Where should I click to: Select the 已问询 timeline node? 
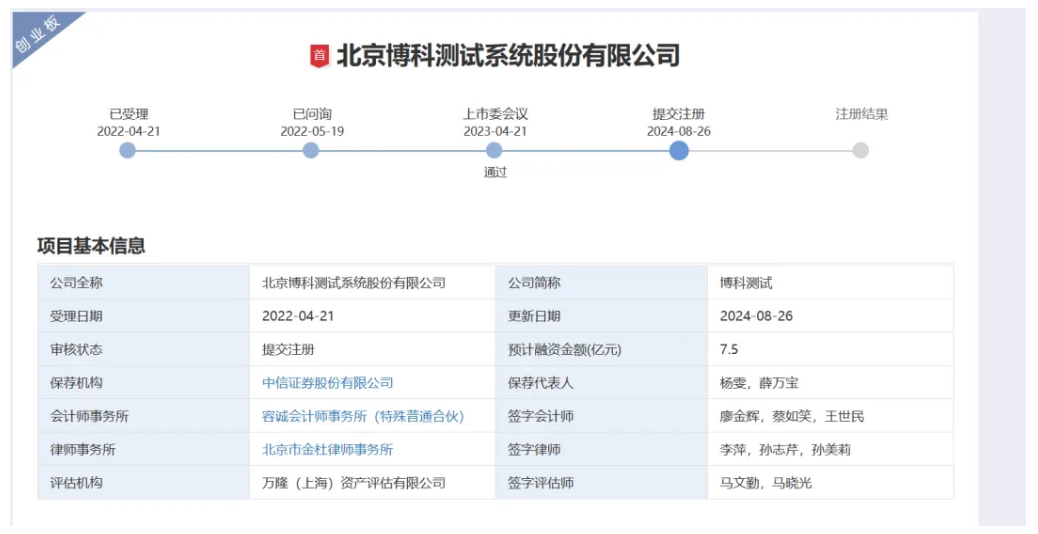(x=310, y=151)
